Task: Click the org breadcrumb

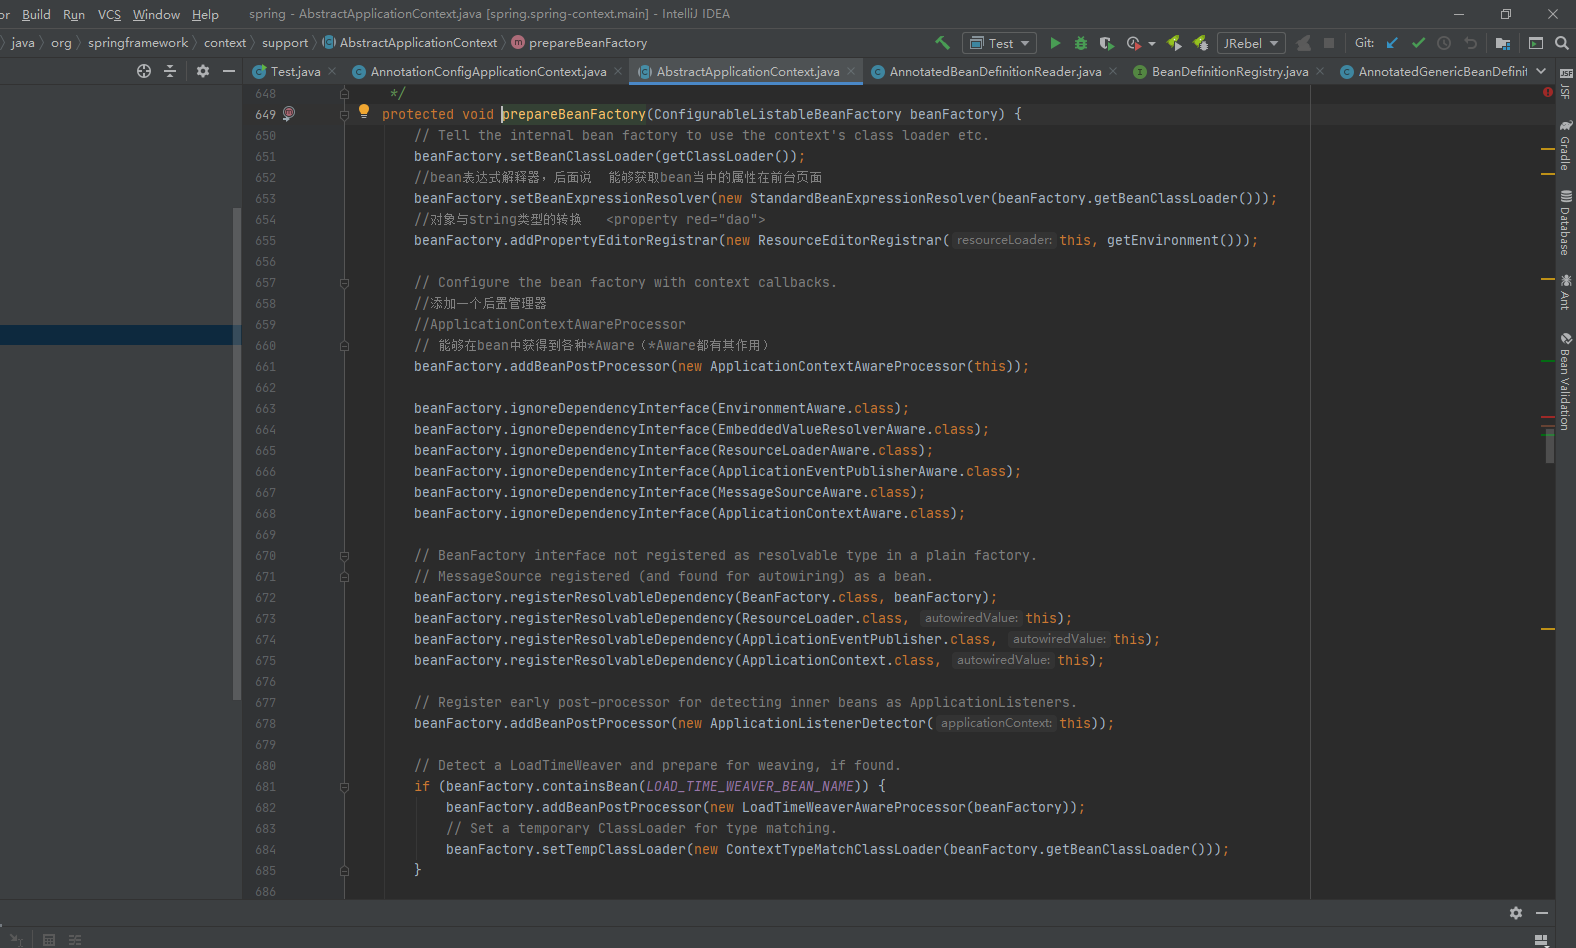Action: (x=61, y=43)
